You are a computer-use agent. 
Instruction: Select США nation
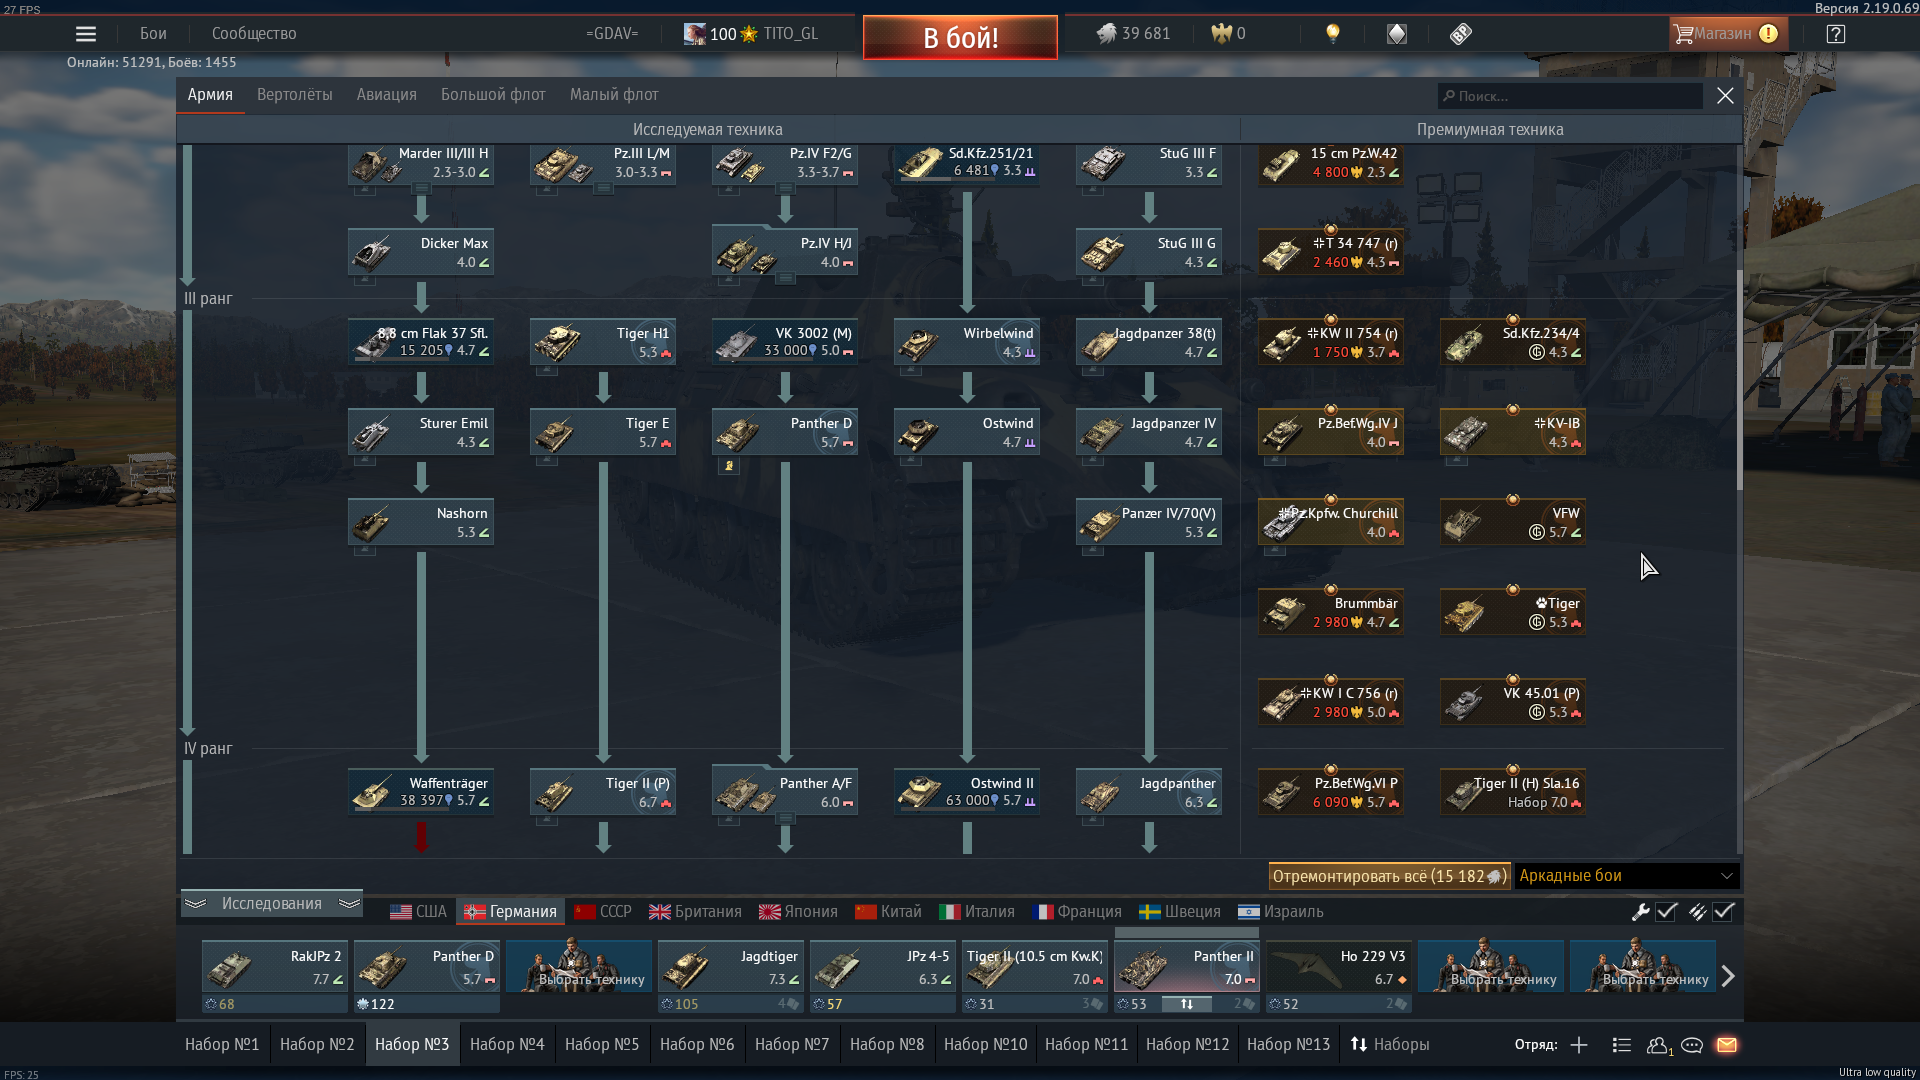418,912
